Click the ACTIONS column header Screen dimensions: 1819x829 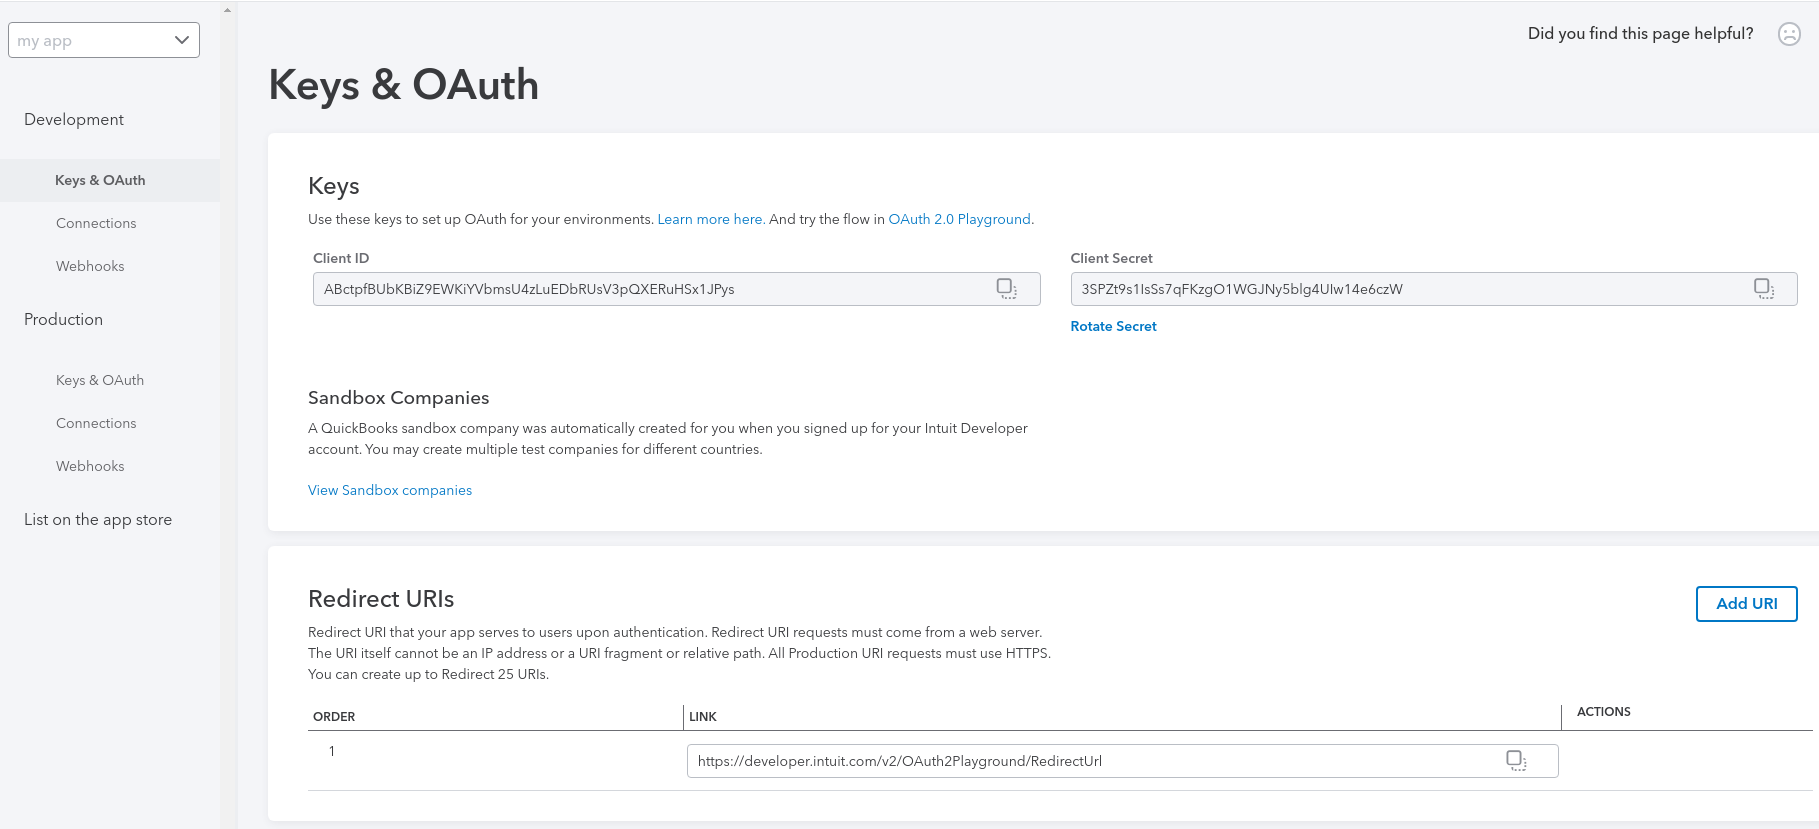click(x=1604, y=712)
